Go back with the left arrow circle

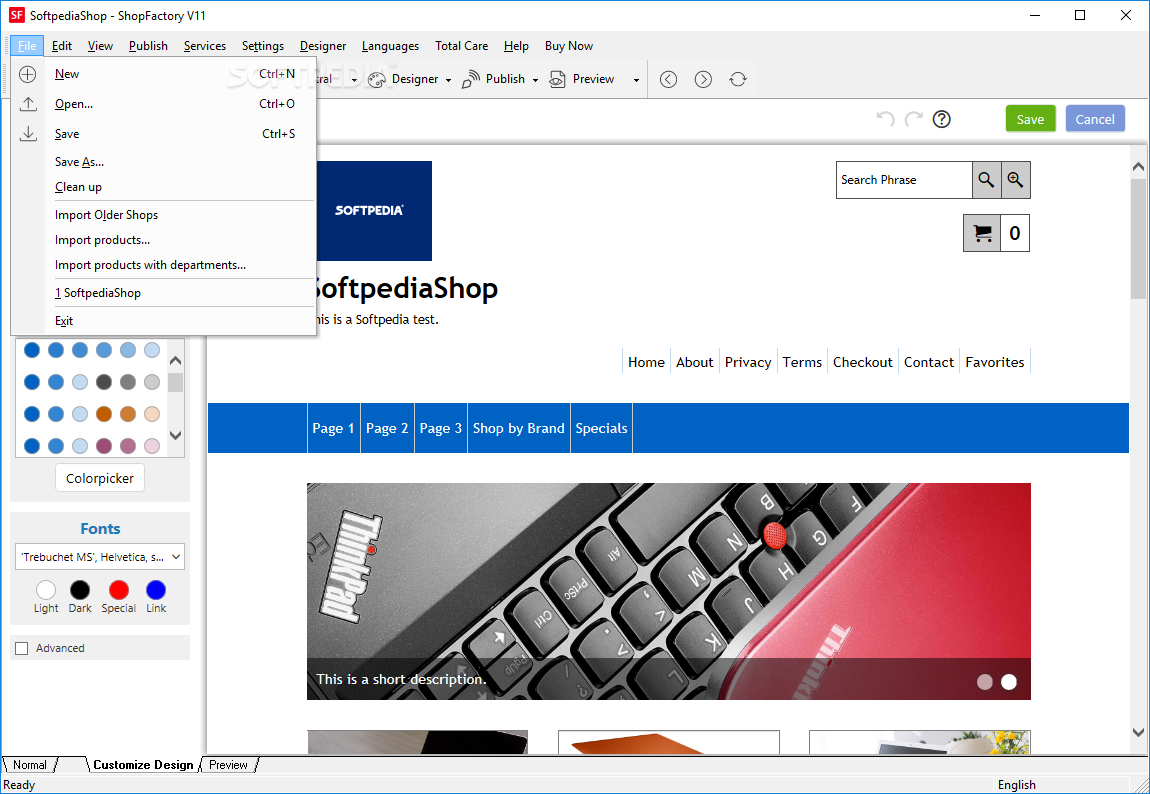pyautogui.click(x=668, y=79)
